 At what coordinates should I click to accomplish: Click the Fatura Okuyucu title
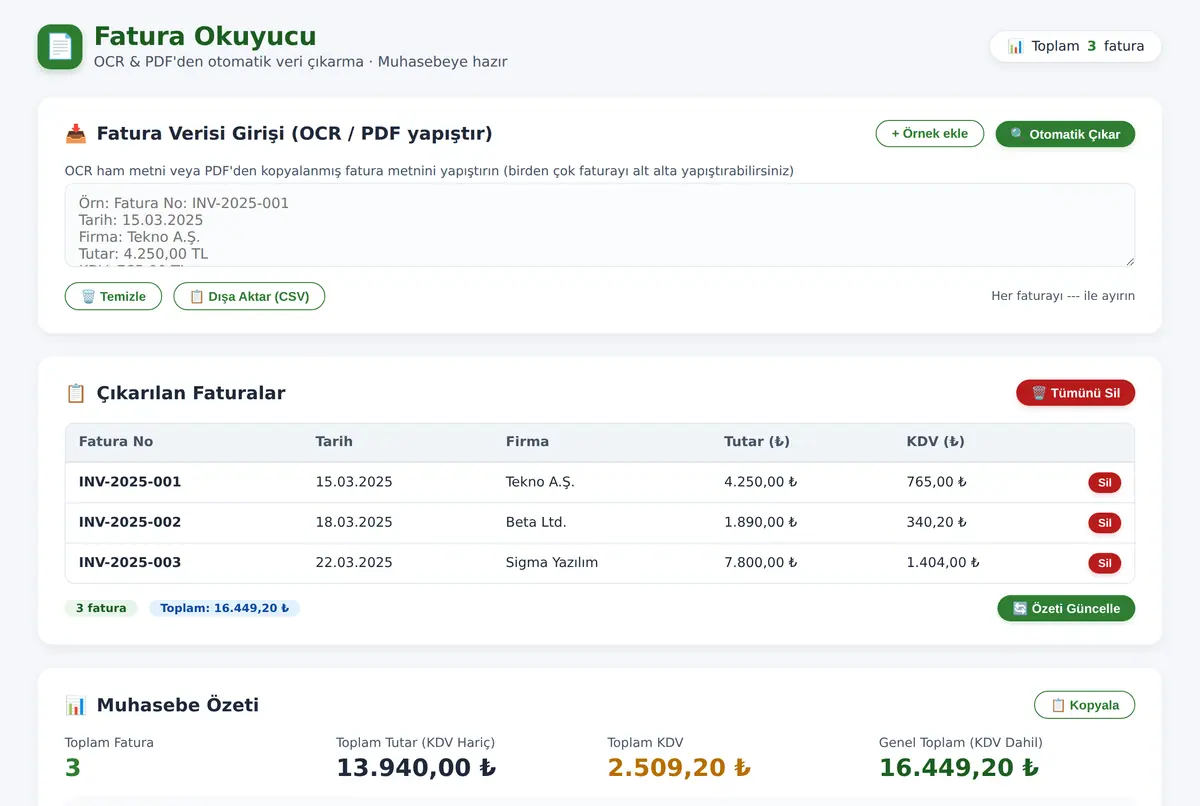(205, 36)
